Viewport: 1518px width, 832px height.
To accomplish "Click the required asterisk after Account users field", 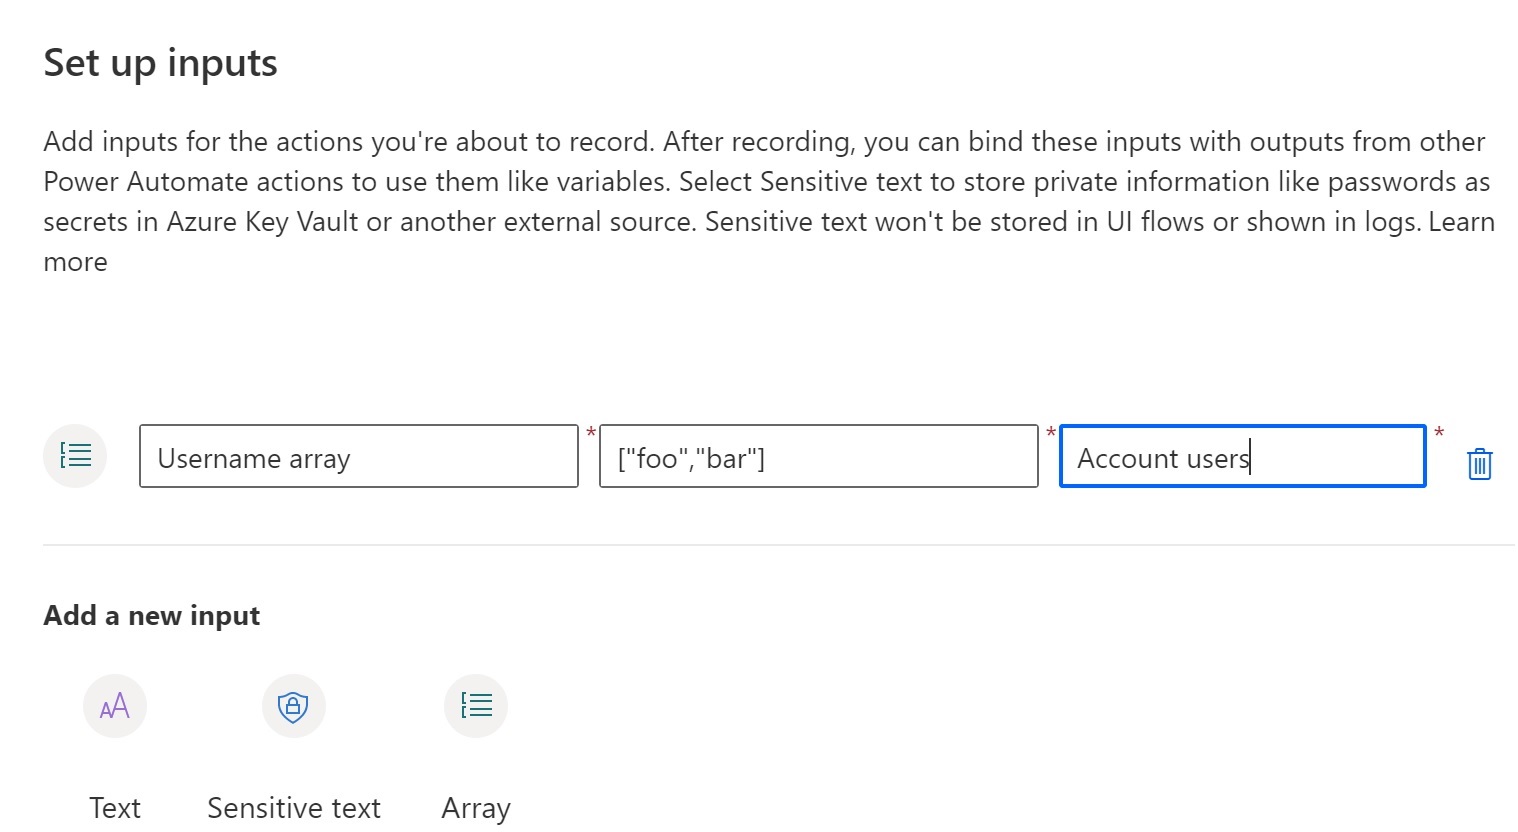I will click(x=1439, y=433).
